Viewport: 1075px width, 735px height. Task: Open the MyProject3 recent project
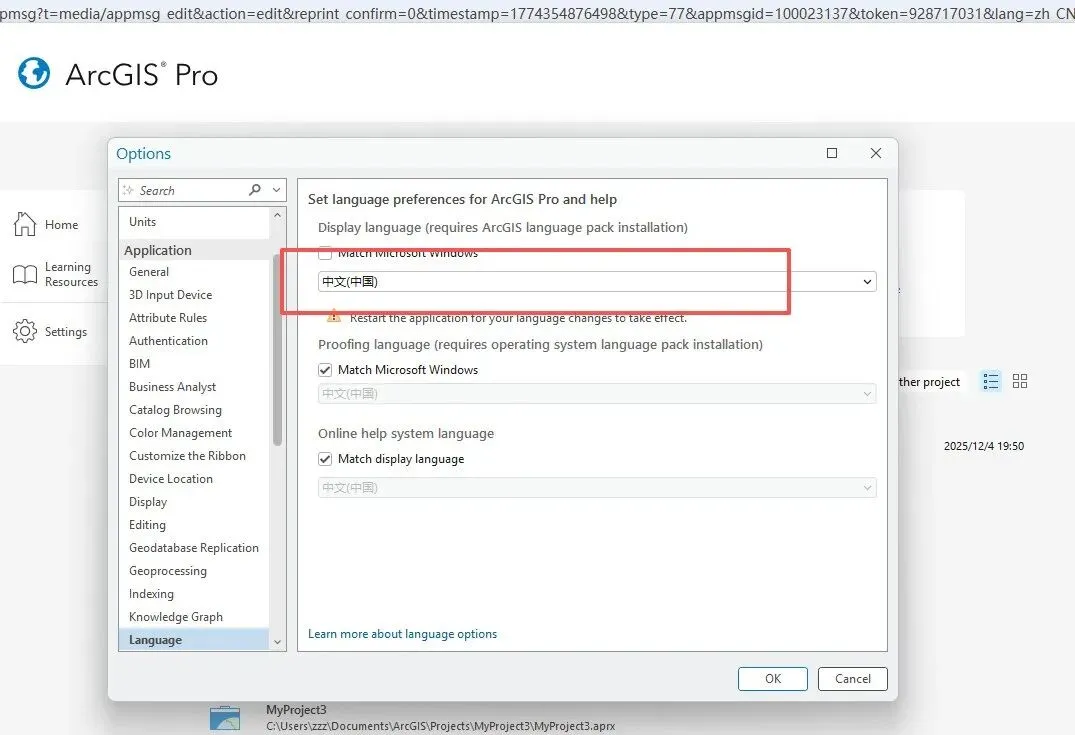tap(296, 710)
